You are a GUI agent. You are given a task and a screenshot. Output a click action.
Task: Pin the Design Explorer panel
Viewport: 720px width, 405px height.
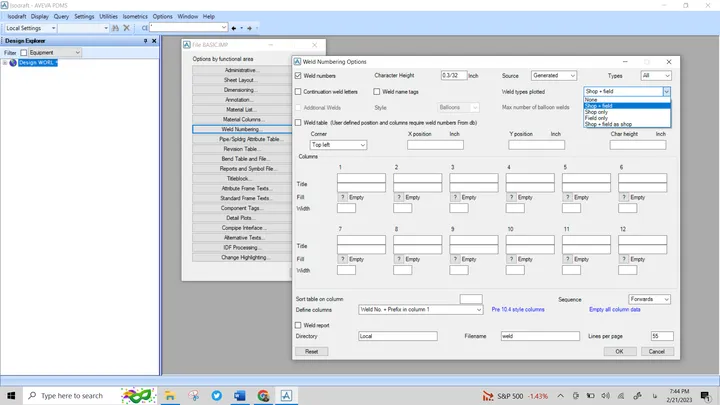146,41
